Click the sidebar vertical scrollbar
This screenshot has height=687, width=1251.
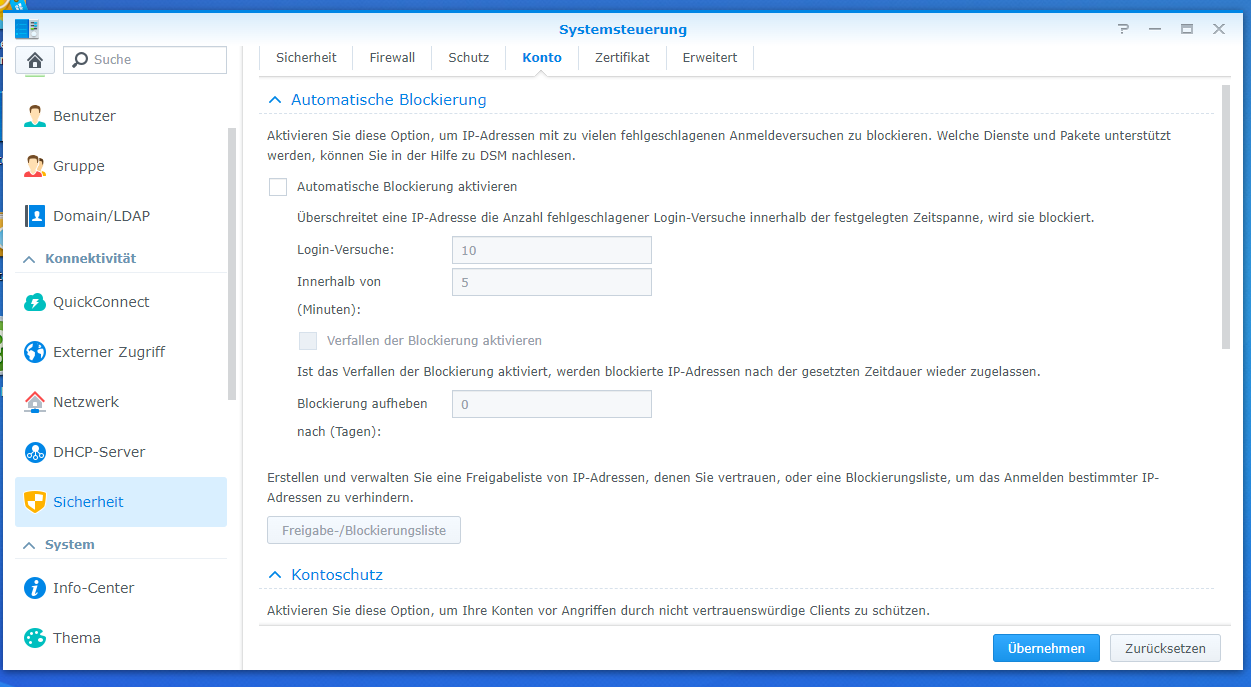tap(232, 263)
